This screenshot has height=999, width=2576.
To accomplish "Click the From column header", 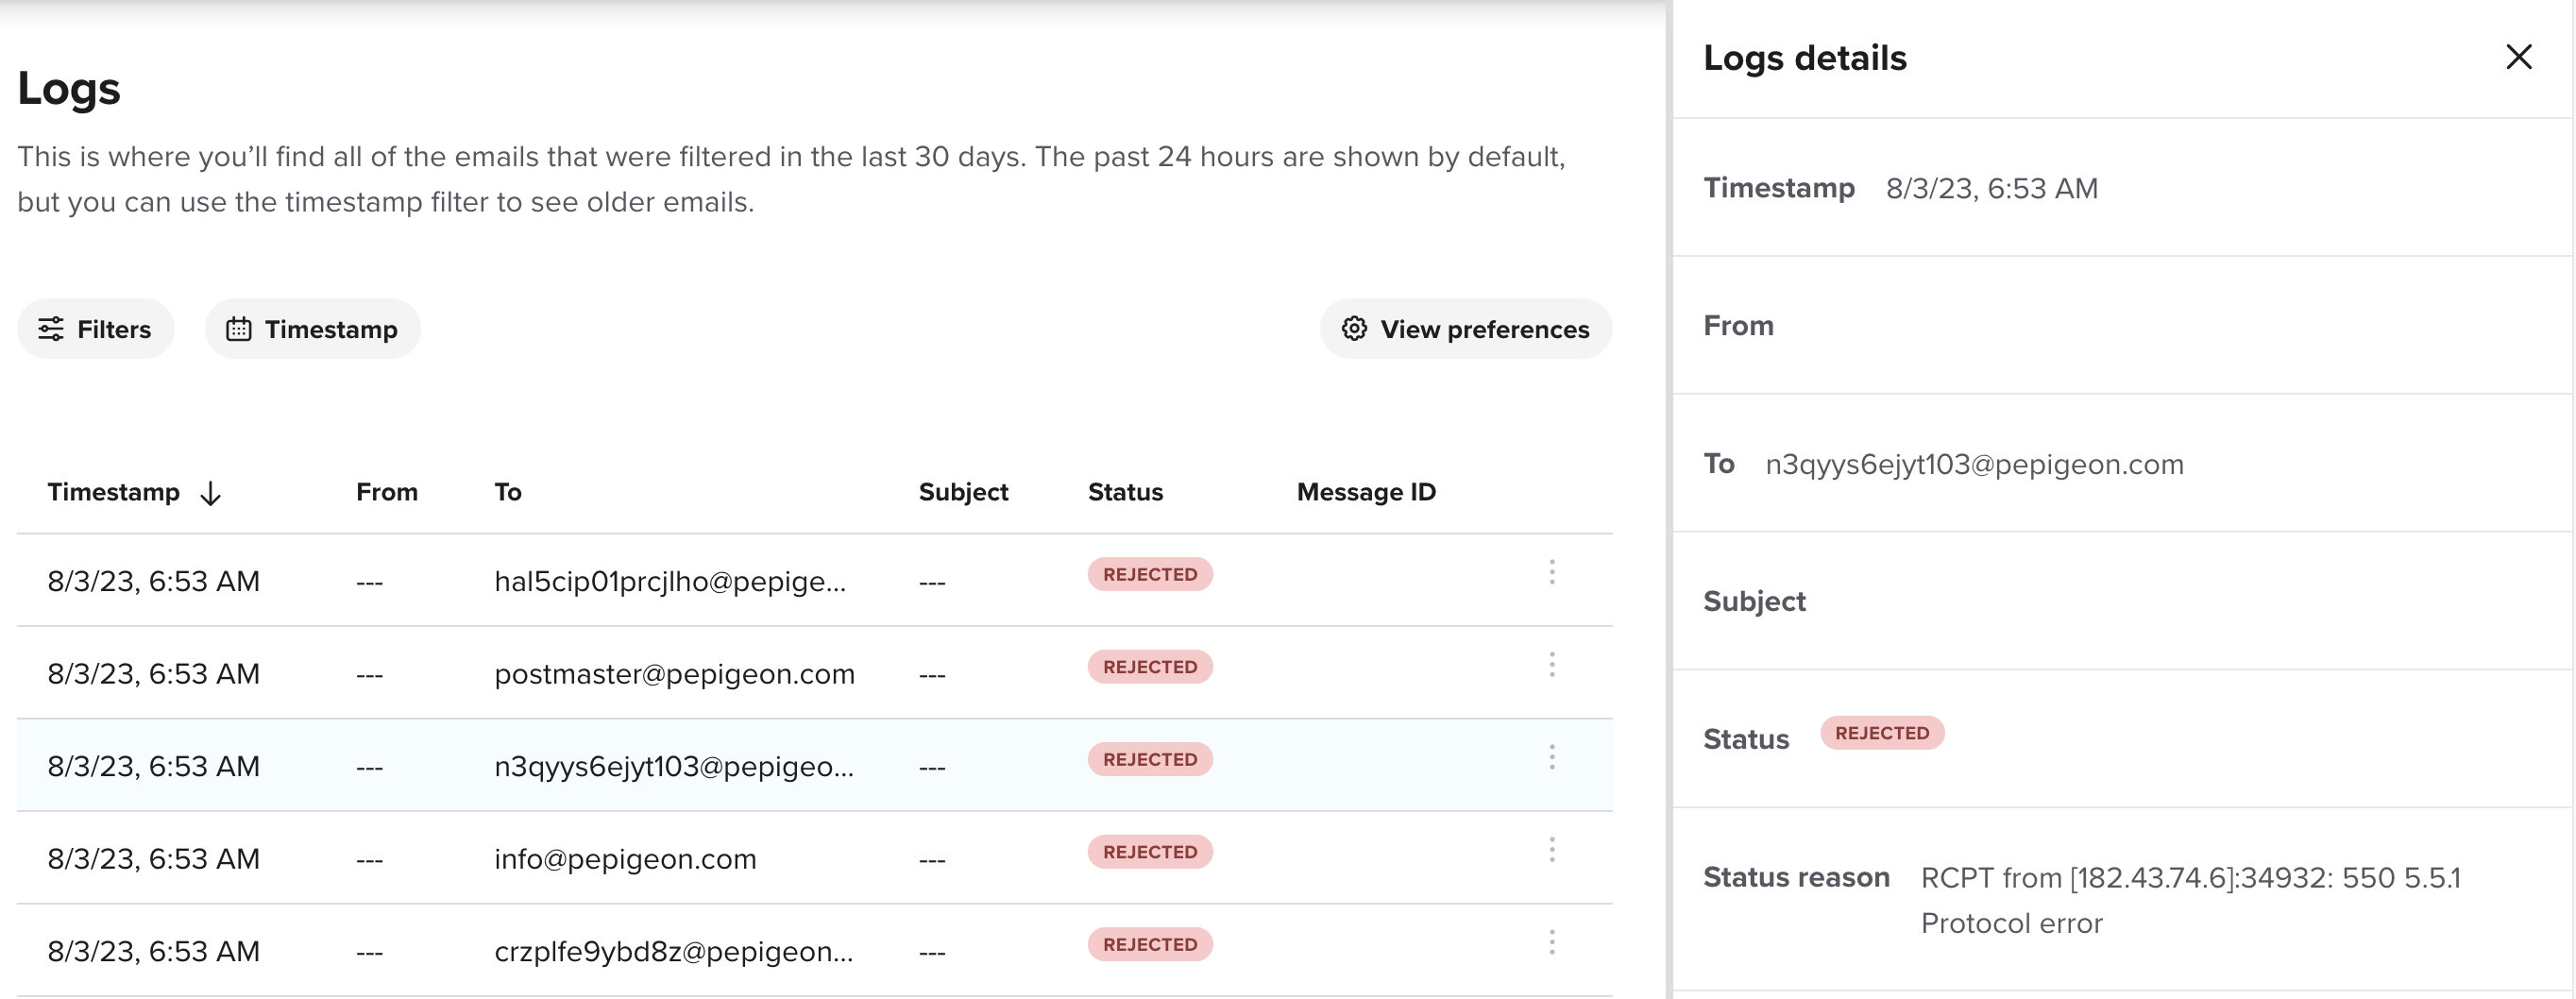I will click(x=387, y=492).
